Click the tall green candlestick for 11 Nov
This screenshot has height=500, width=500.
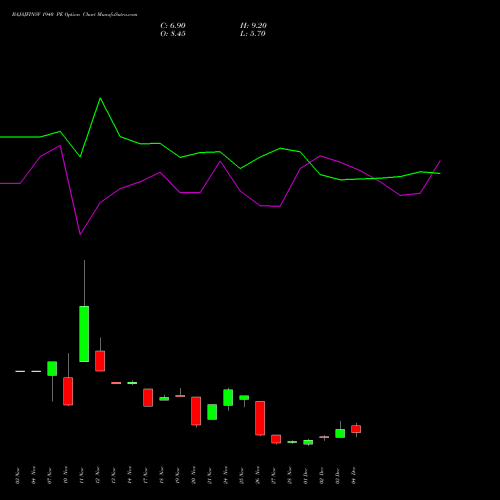click(84, 334)
